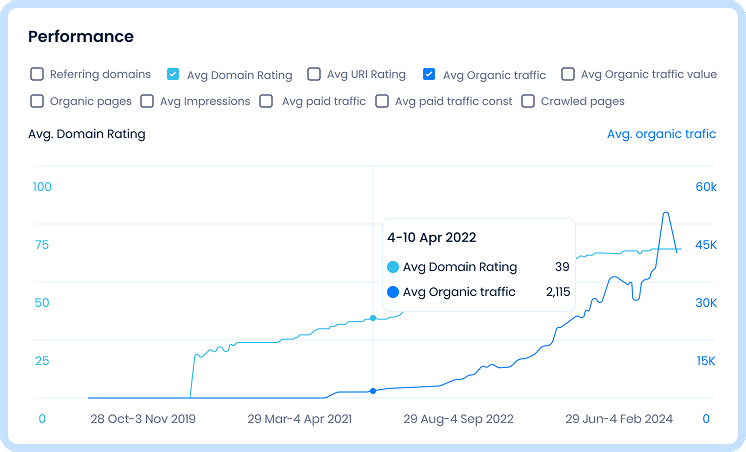Click the Performance panel heading
746x452 pixels.
[x=80, y=37]
